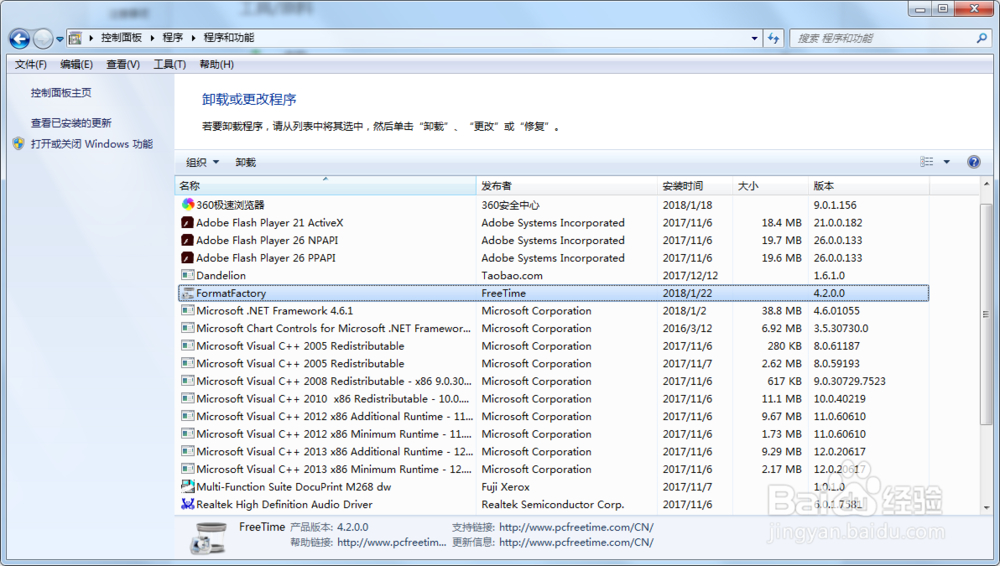
Task: Click the Dandelion program icon
Action: (x=188, y=275)
